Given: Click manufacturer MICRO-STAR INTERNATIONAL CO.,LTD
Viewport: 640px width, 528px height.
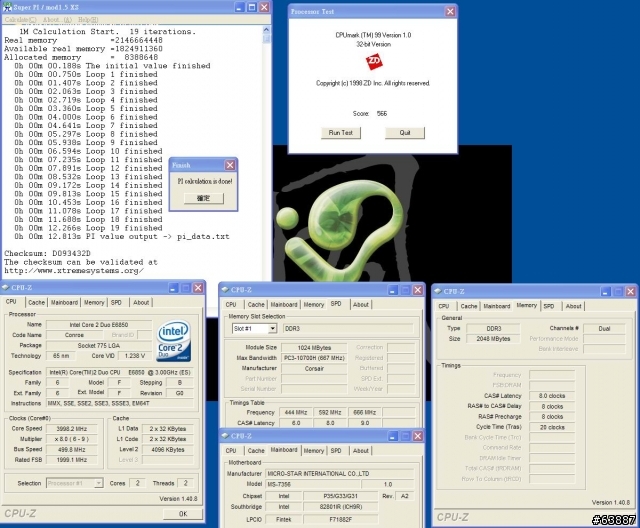Looking at the screenshot, I should 340,474.
